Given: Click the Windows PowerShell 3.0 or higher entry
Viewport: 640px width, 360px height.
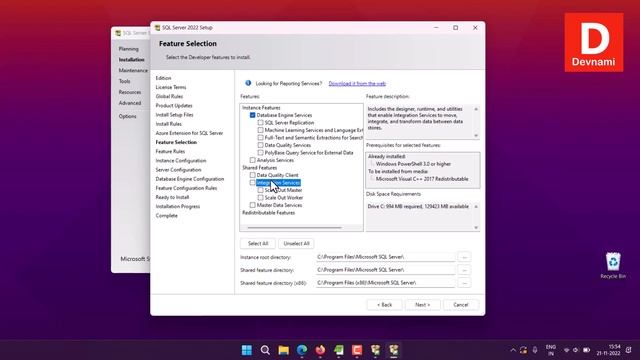Looking at the screenshot, I should [x=413, y=164].
